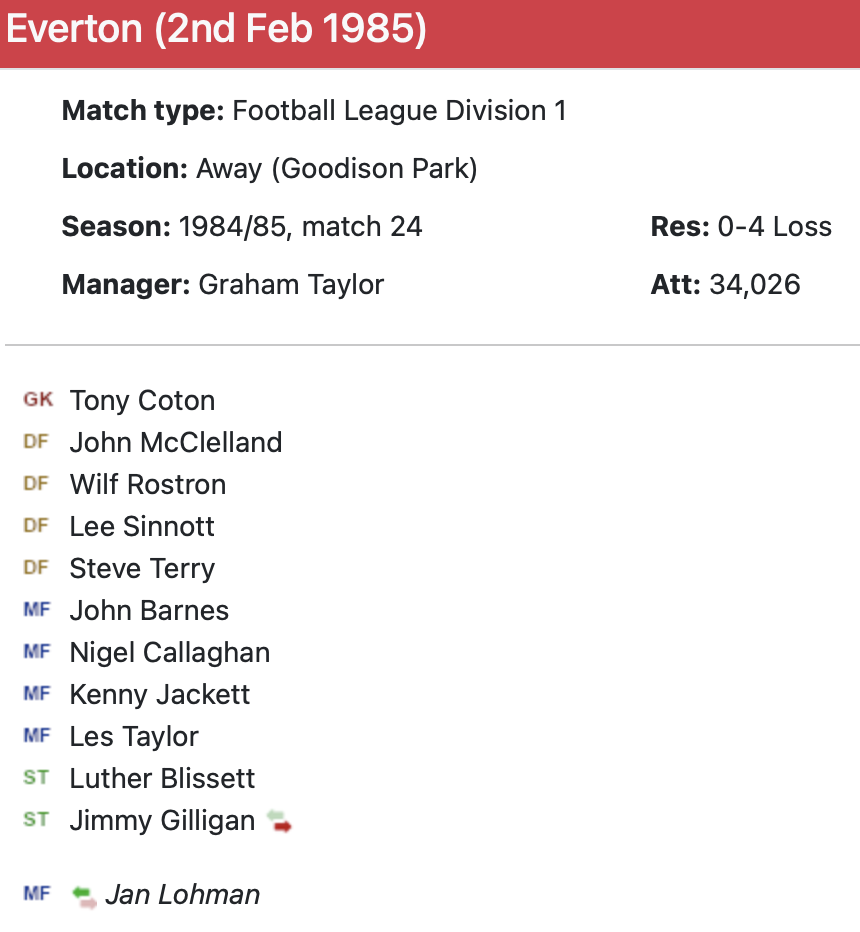
Task: Open substitute Jan Lohman's profile
Action: (x=182, y=894)
